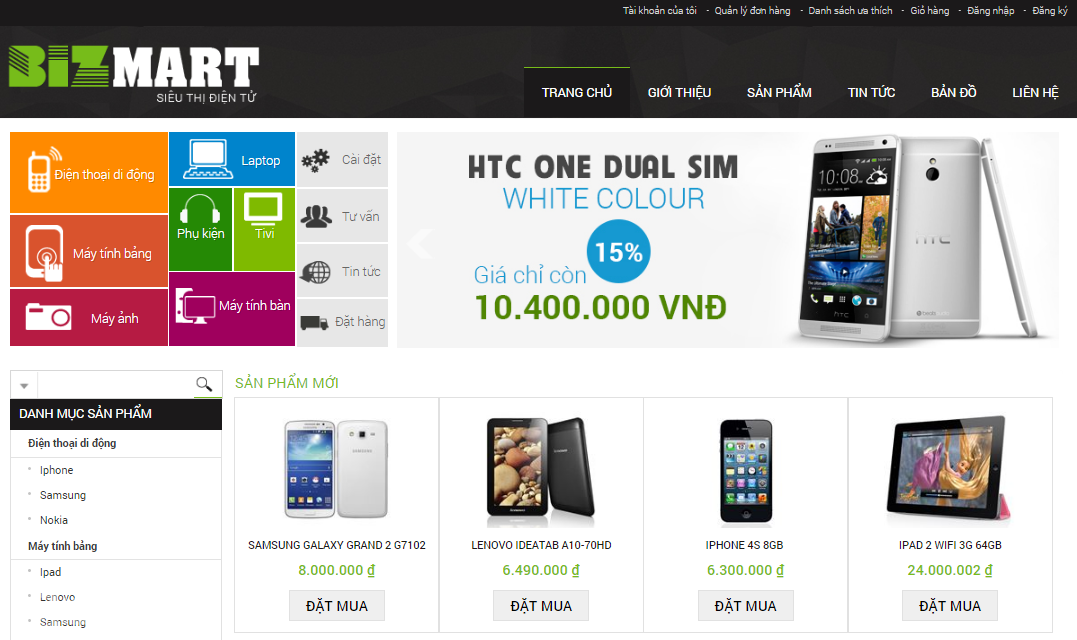
Task: Click the truck Đặt hàng icon
Action: (x=315, y=322)
